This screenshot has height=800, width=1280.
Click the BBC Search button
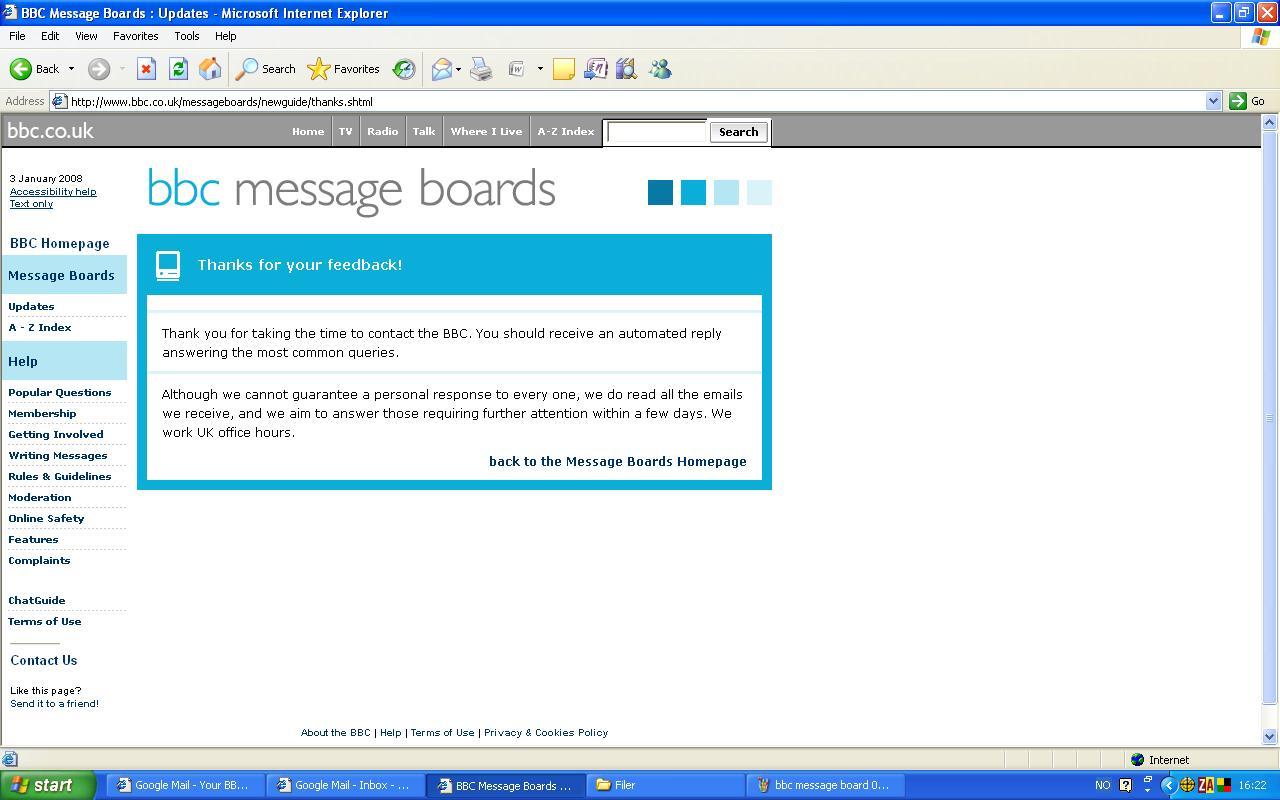739,132
